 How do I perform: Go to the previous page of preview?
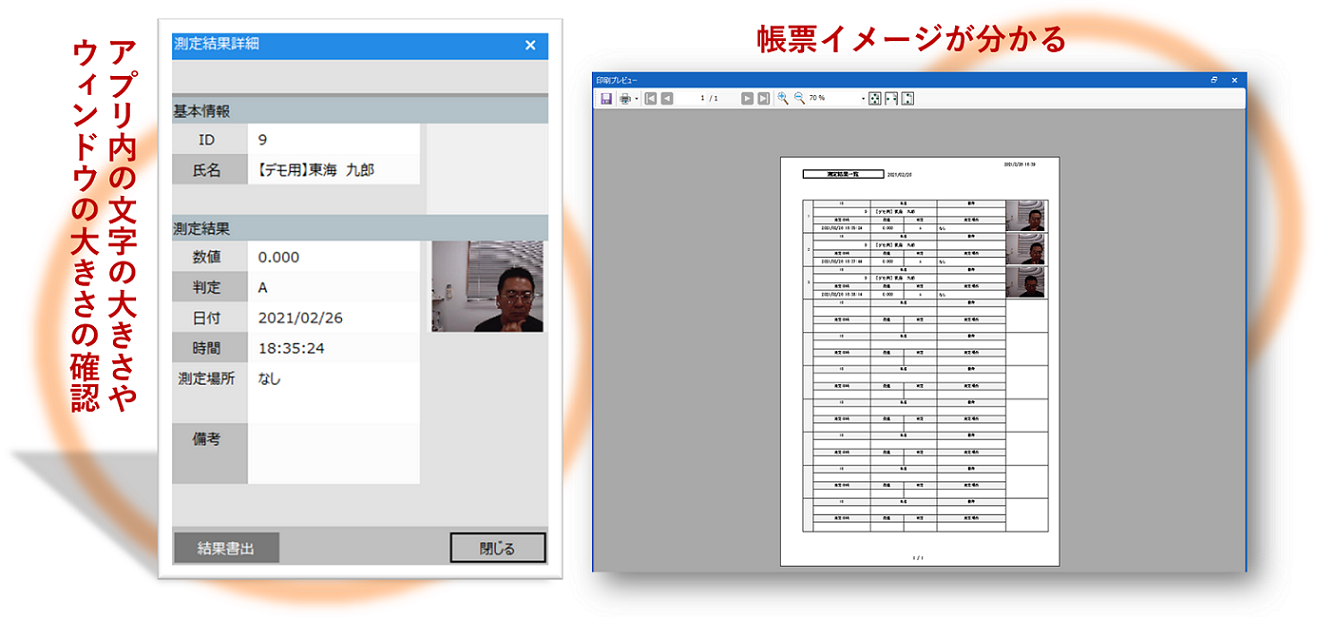click(x=667, y=98)
